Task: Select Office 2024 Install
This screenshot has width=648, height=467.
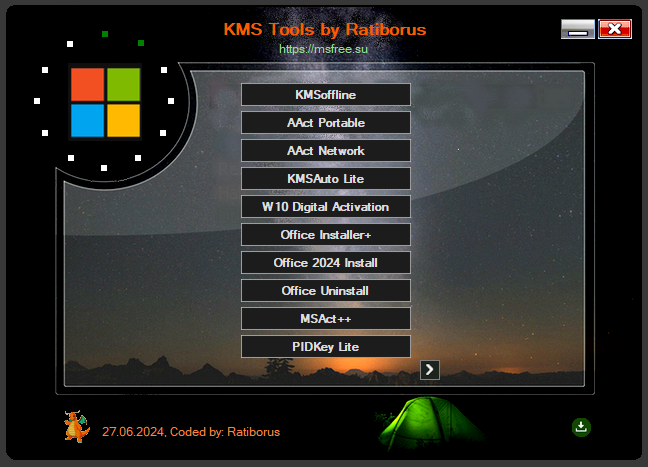Action: (325, 262)
